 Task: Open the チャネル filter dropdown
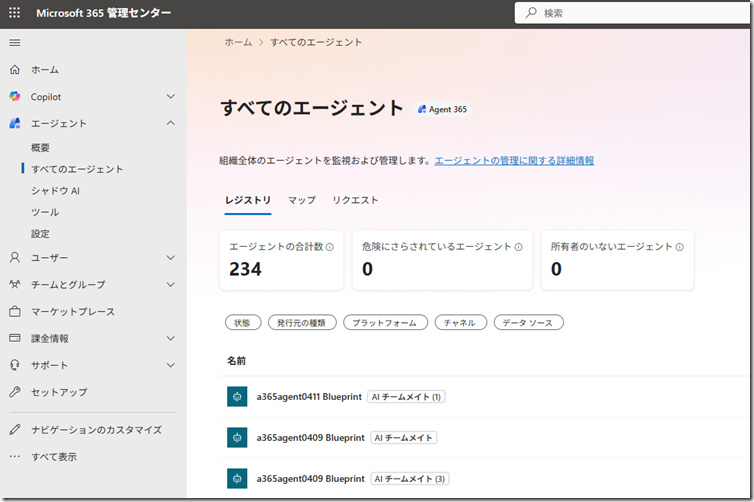click(x=461, y=323)
